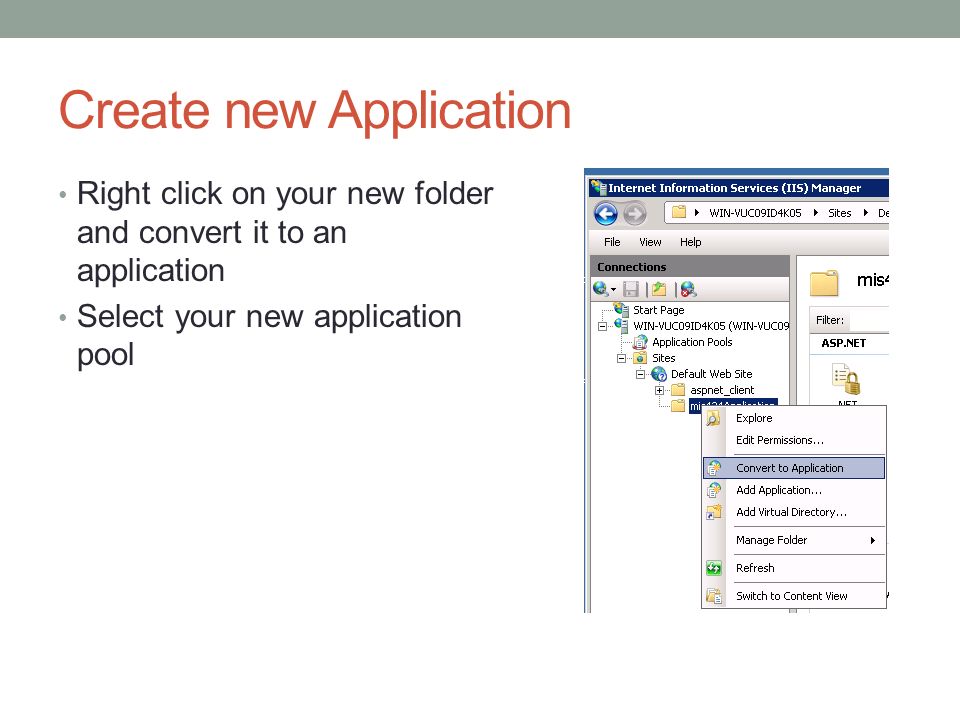Image resolution: width=960 pixels, height=720 pixels.
Task: Click the Default Web Site globe icon
Action: click(659, 374)
